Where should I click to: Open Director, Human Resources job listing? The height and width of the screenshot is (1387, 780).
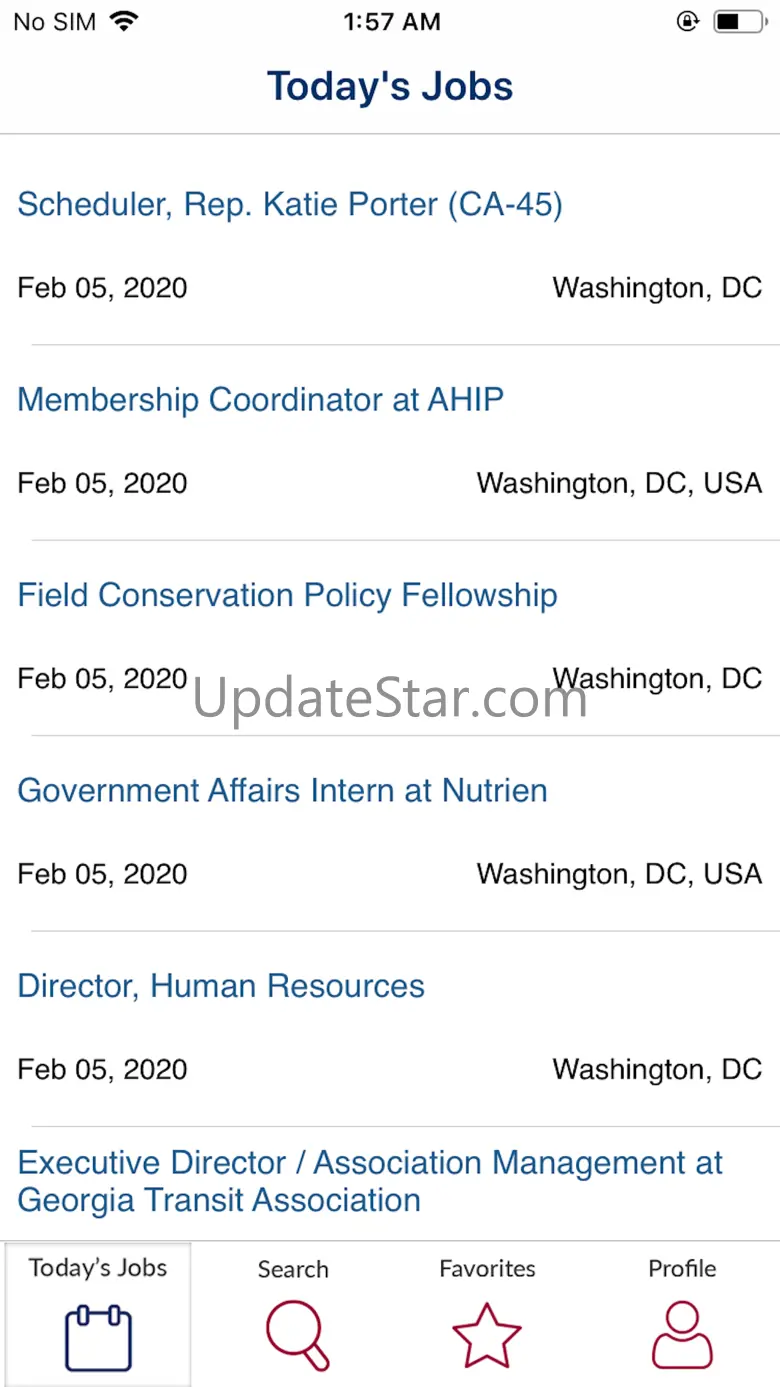(221, 986)
